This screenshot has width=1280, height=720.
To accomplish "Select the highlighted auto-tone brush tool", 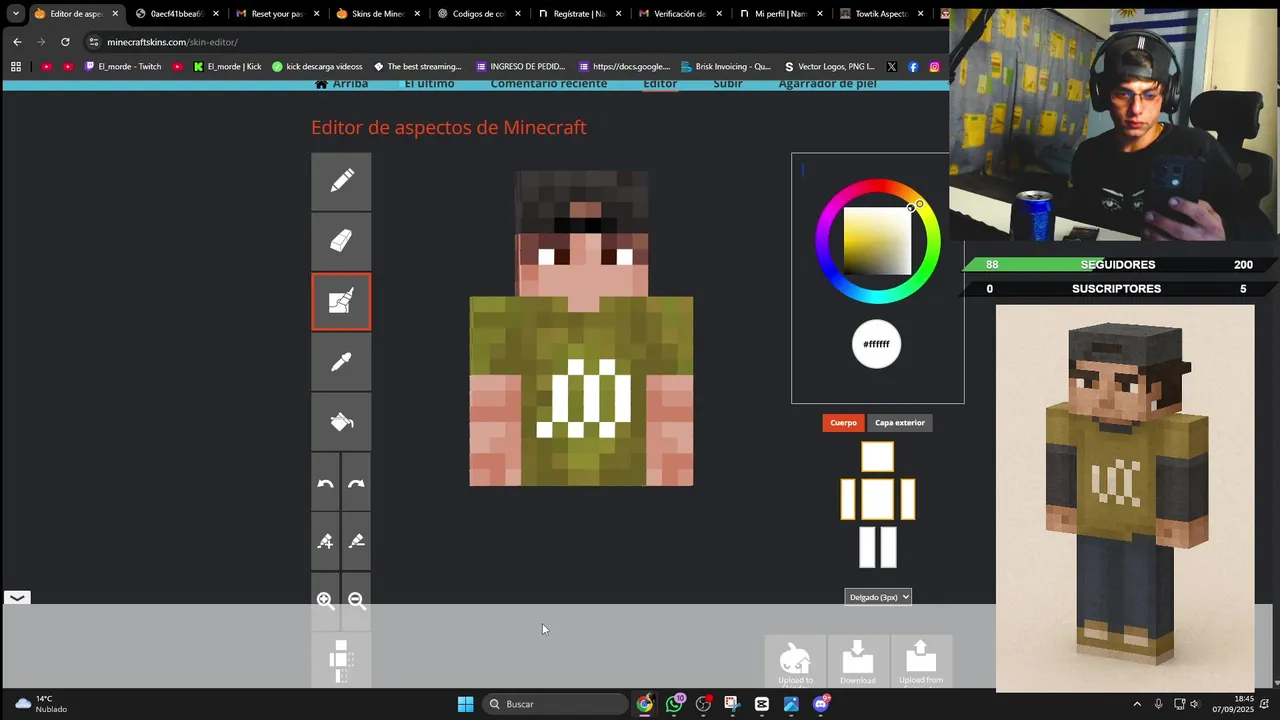I will (341, 301).
